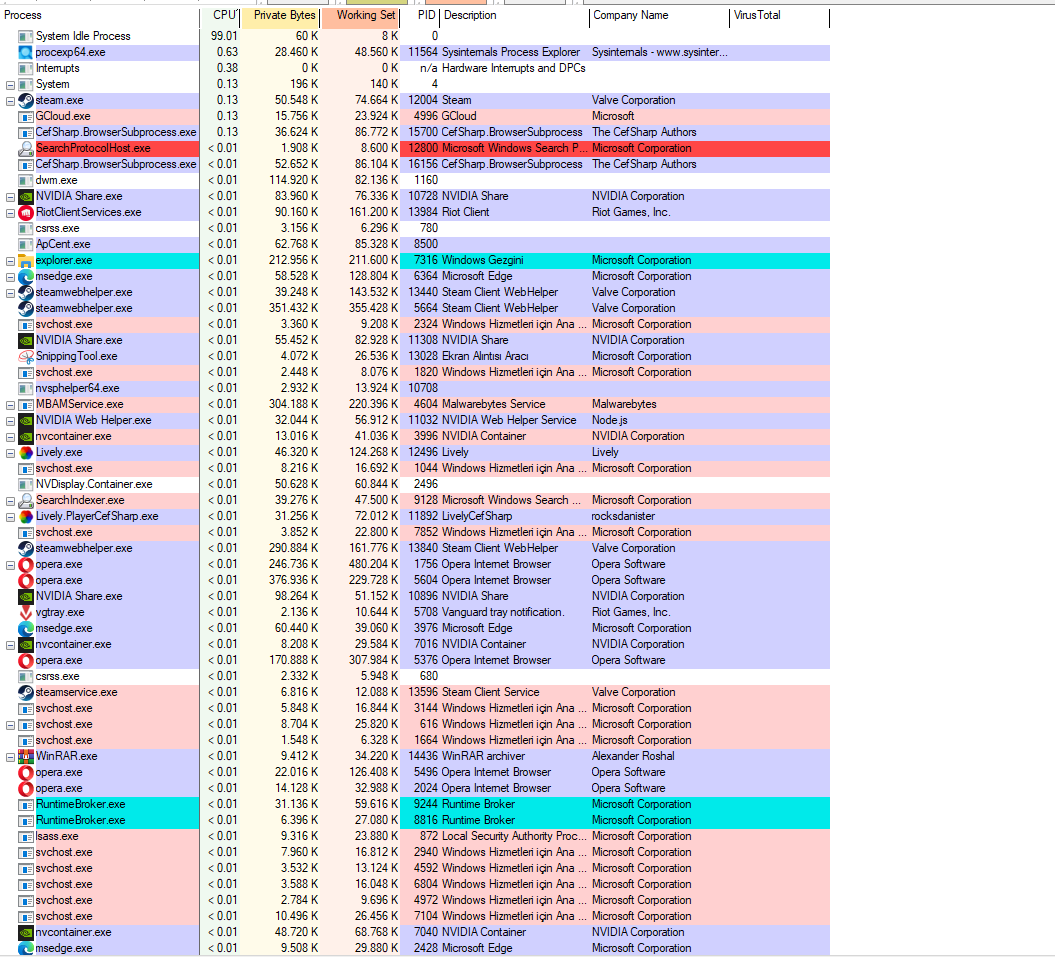1055x957 pixels.
Task: Select the Interrupts row name
Action: coord(57,68)
